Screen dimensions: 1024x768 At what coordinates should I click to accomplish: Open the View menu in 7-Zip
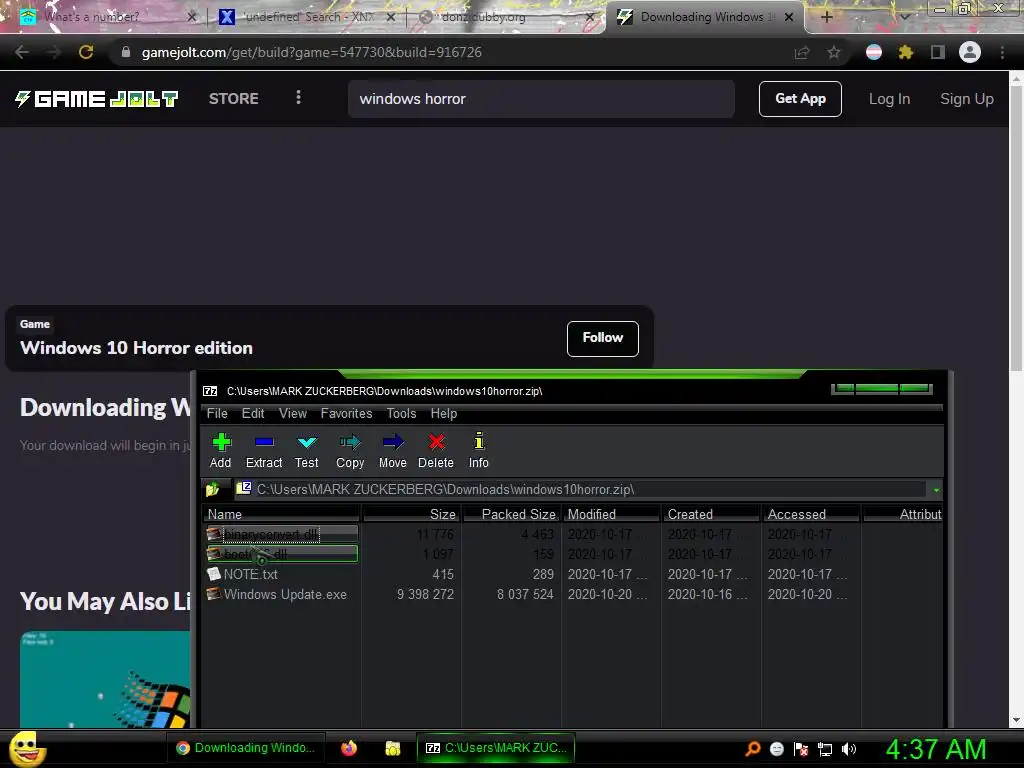293,413
